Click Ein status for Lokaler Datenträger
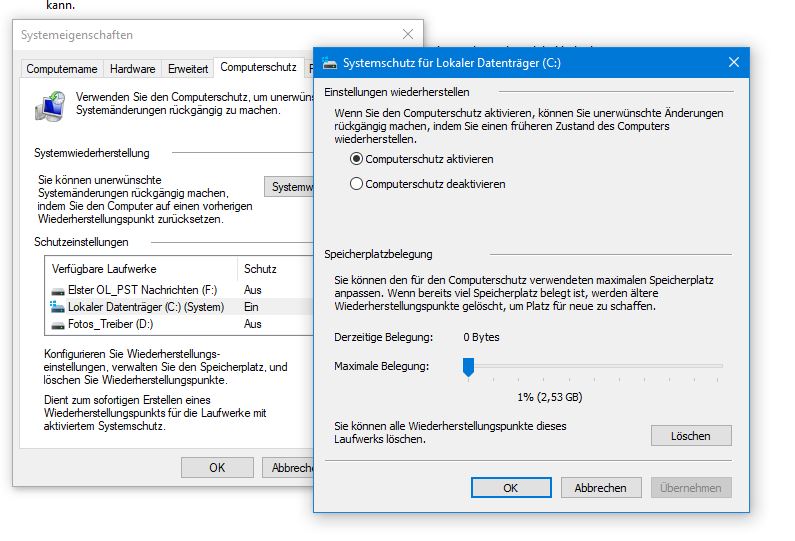Screen dimensions: 795x541 [251, 307]
